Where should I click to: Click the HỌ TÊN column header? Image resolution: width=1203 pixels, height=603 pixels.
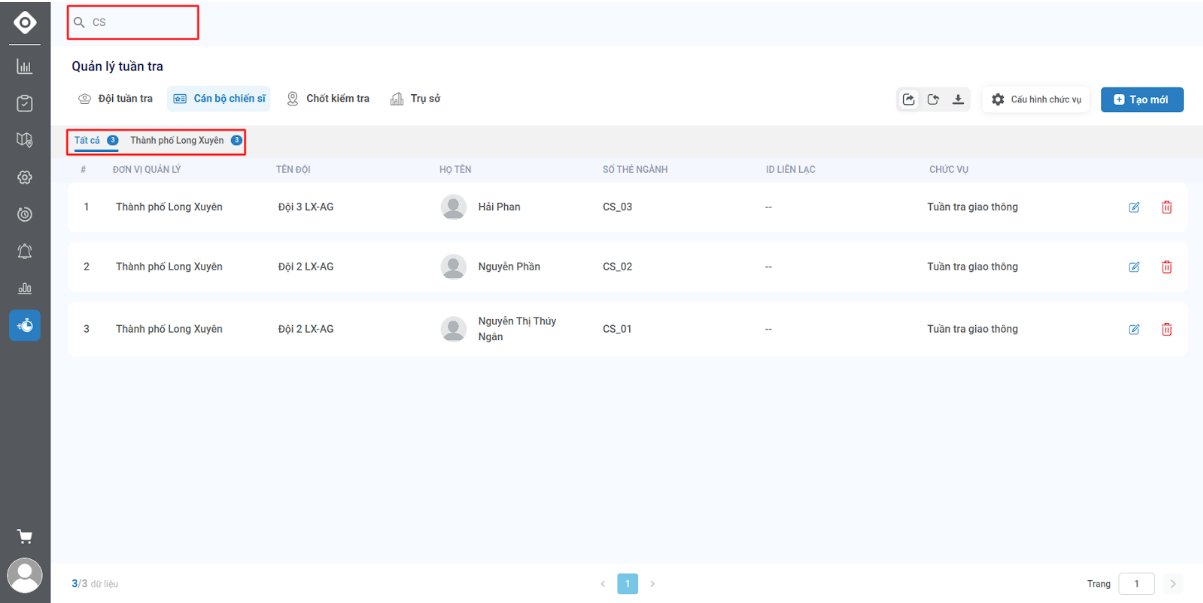(455, 169)
